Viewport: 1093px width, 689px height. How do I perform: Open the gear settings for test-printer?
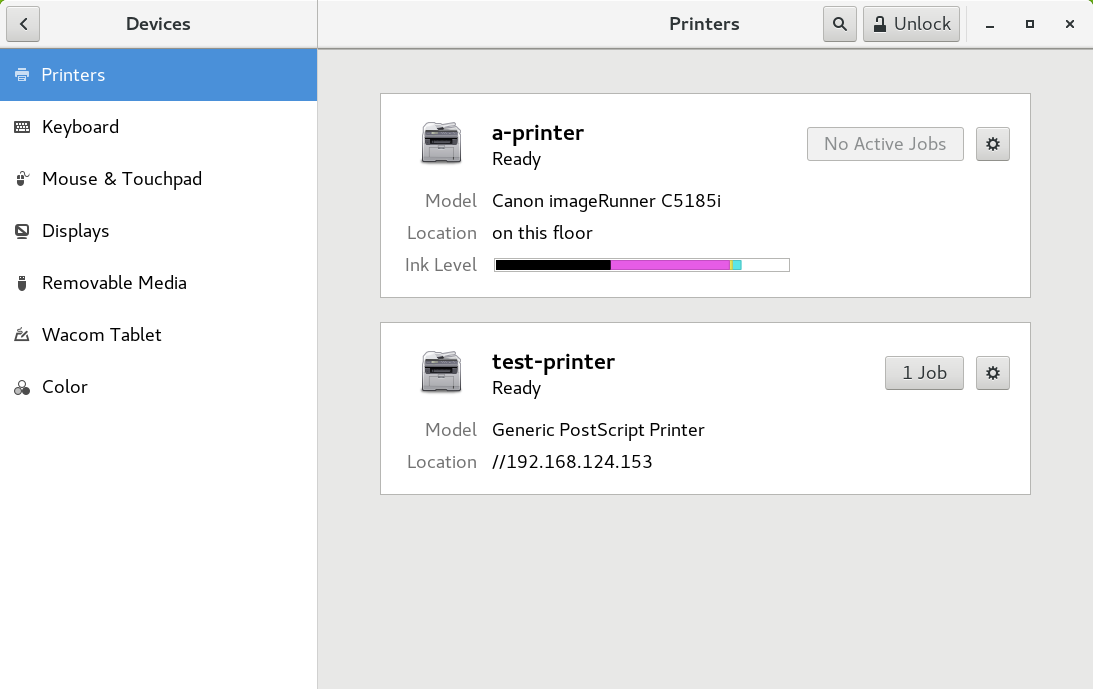(x=993, y=373)
